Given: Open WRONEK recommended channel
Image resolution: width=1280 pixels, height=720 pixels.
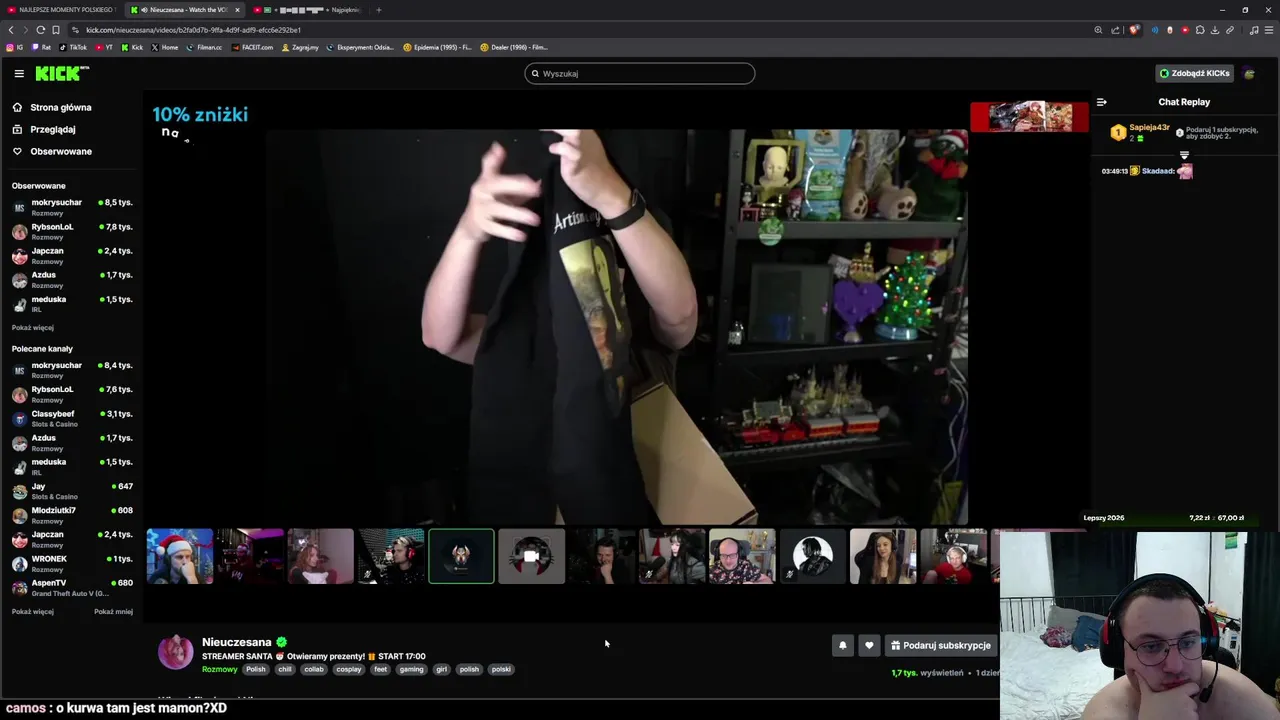Looking at the screenshot, I should (x=72, y=563).
